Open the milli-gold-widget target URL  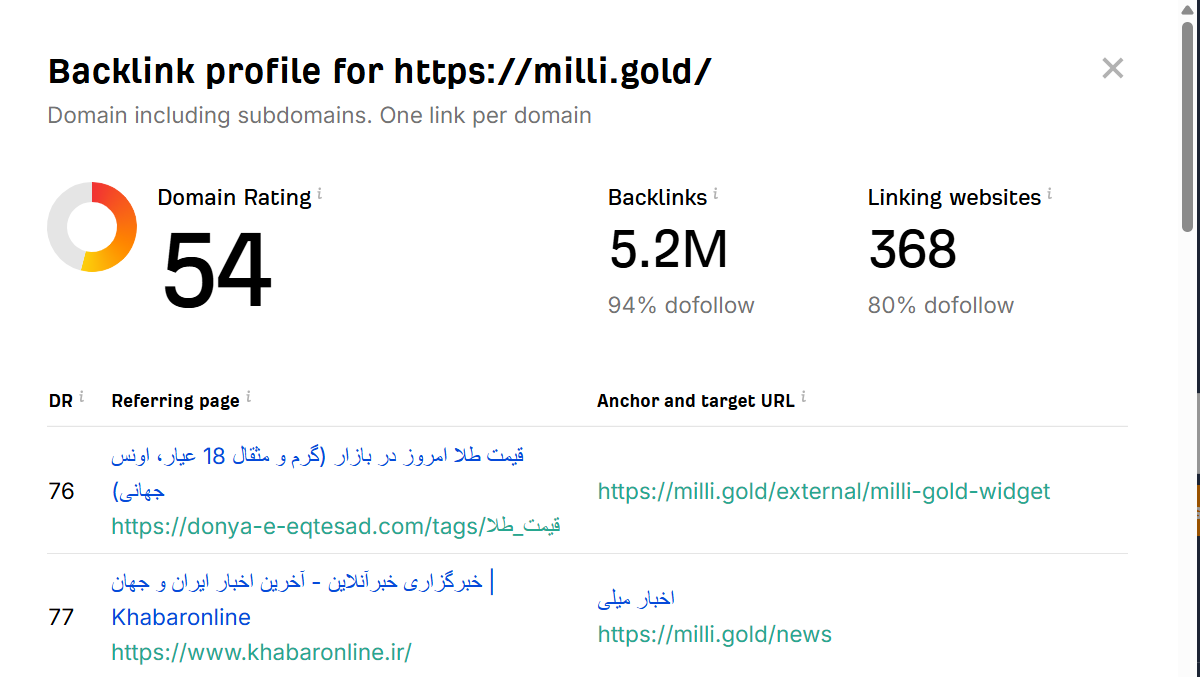pos(824,491)
